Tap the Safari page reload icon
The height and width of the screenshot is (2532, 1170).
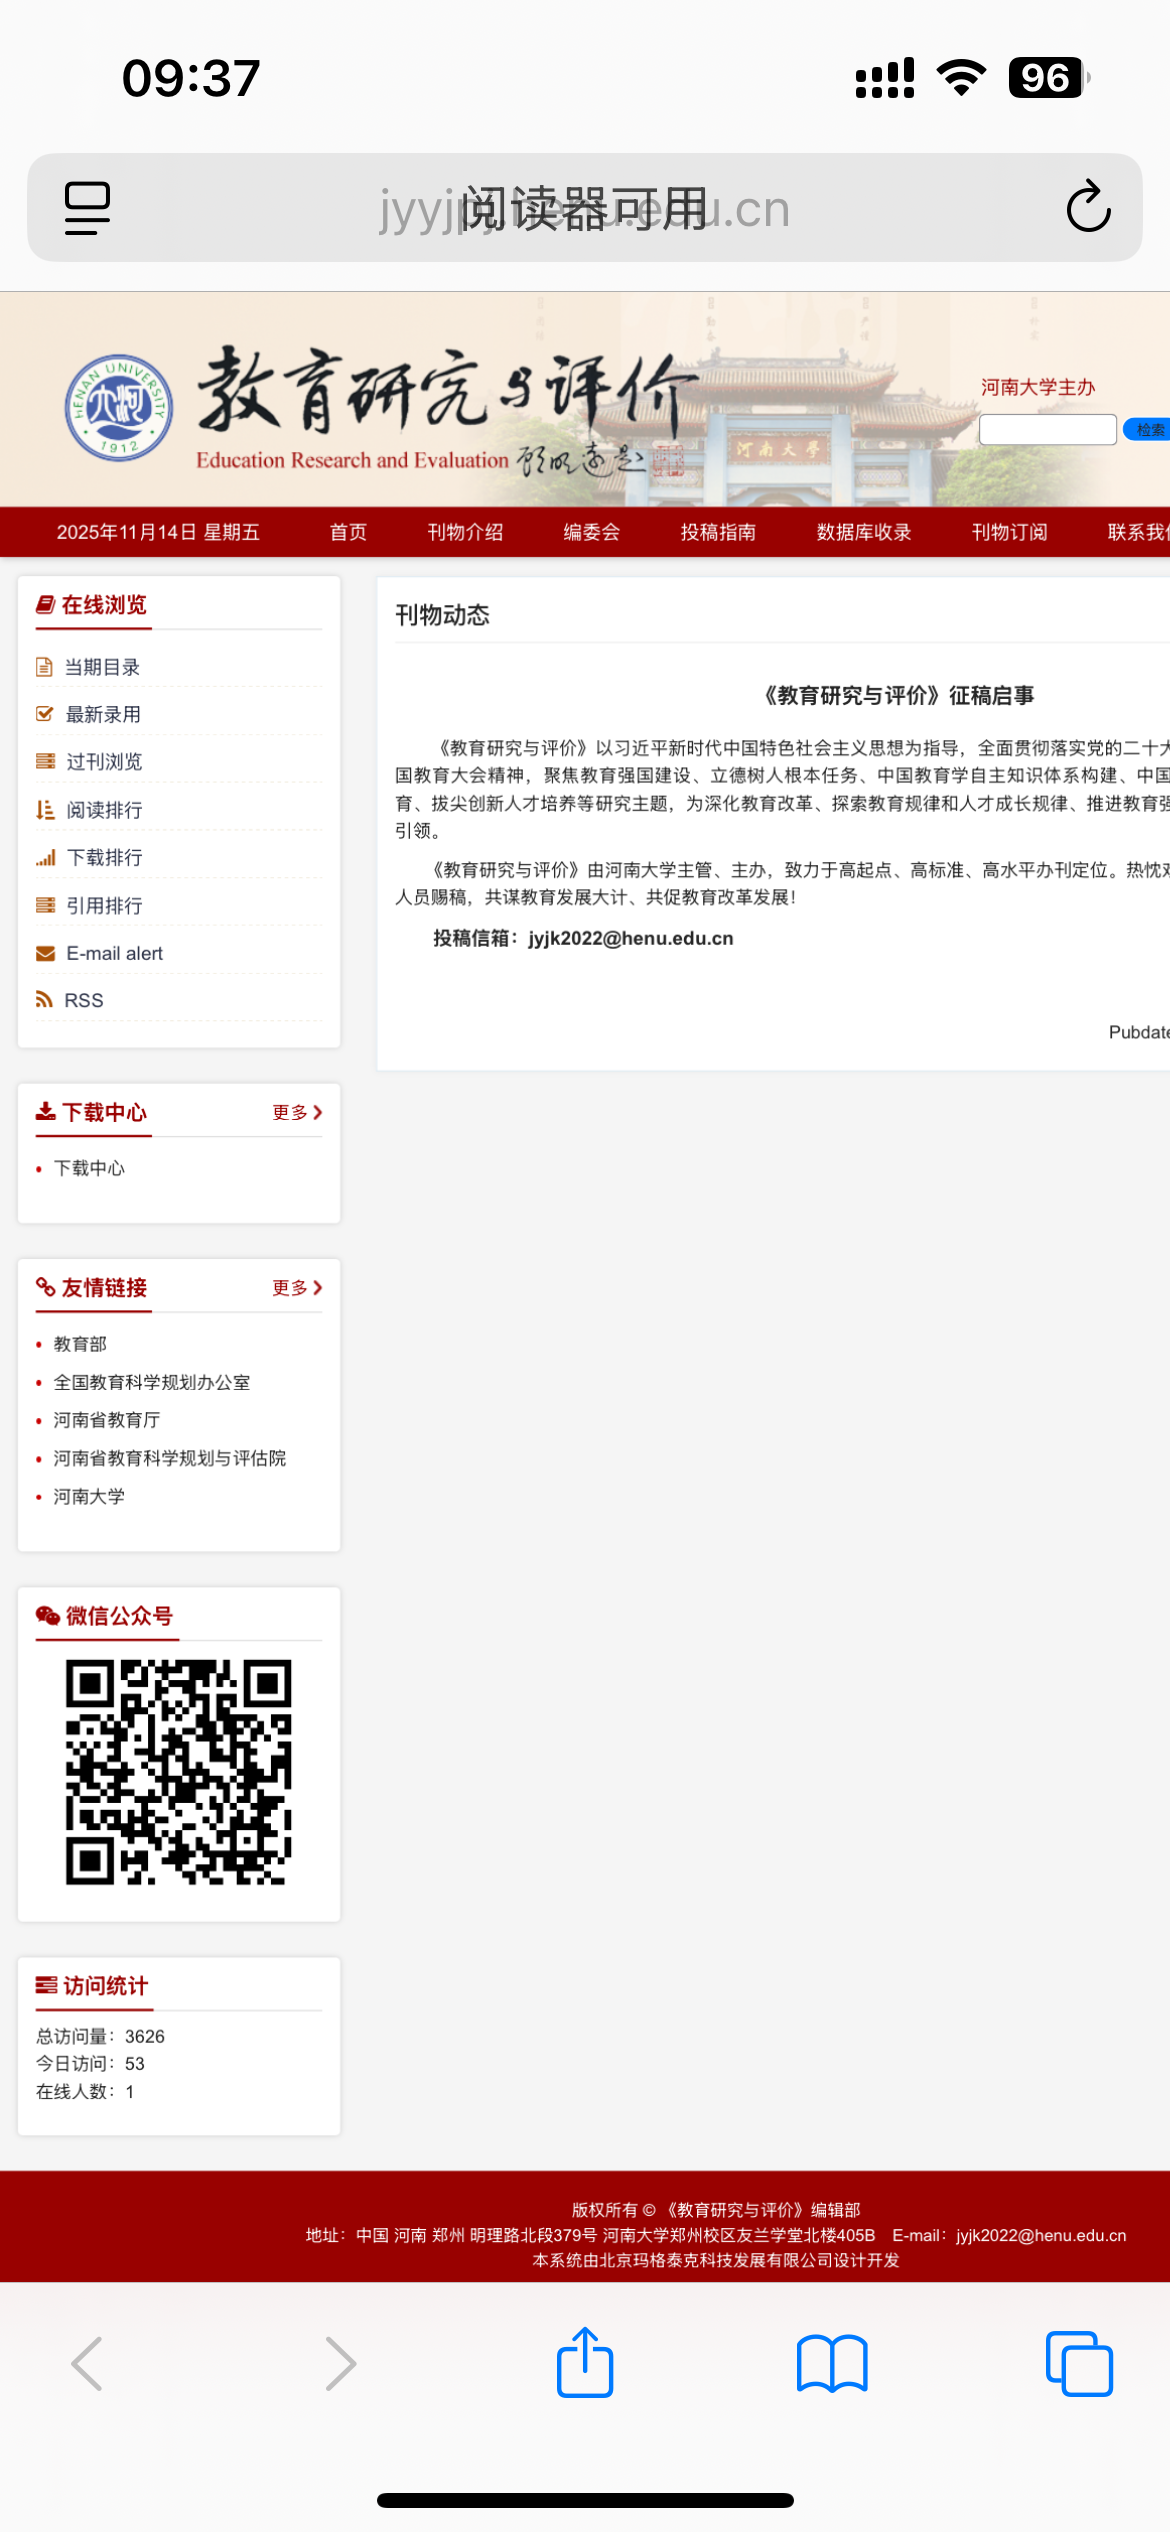[x=1088, y=207]
